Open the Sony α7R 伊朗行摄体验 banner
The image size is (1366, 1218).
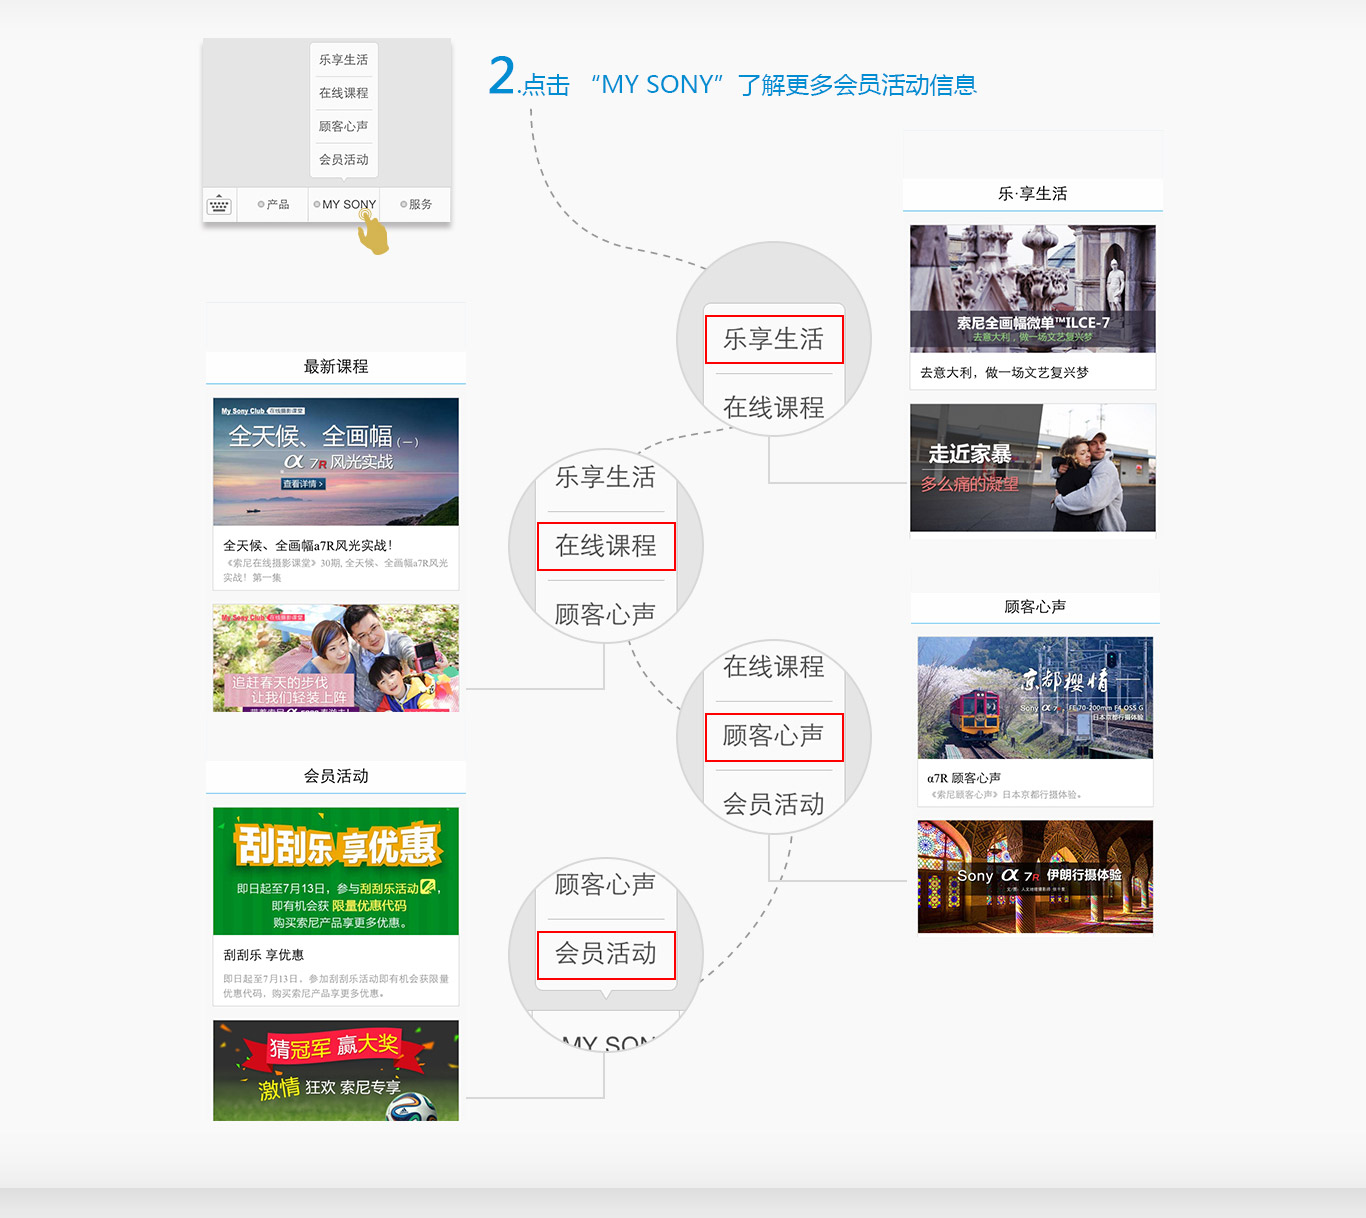(1035, 877)
